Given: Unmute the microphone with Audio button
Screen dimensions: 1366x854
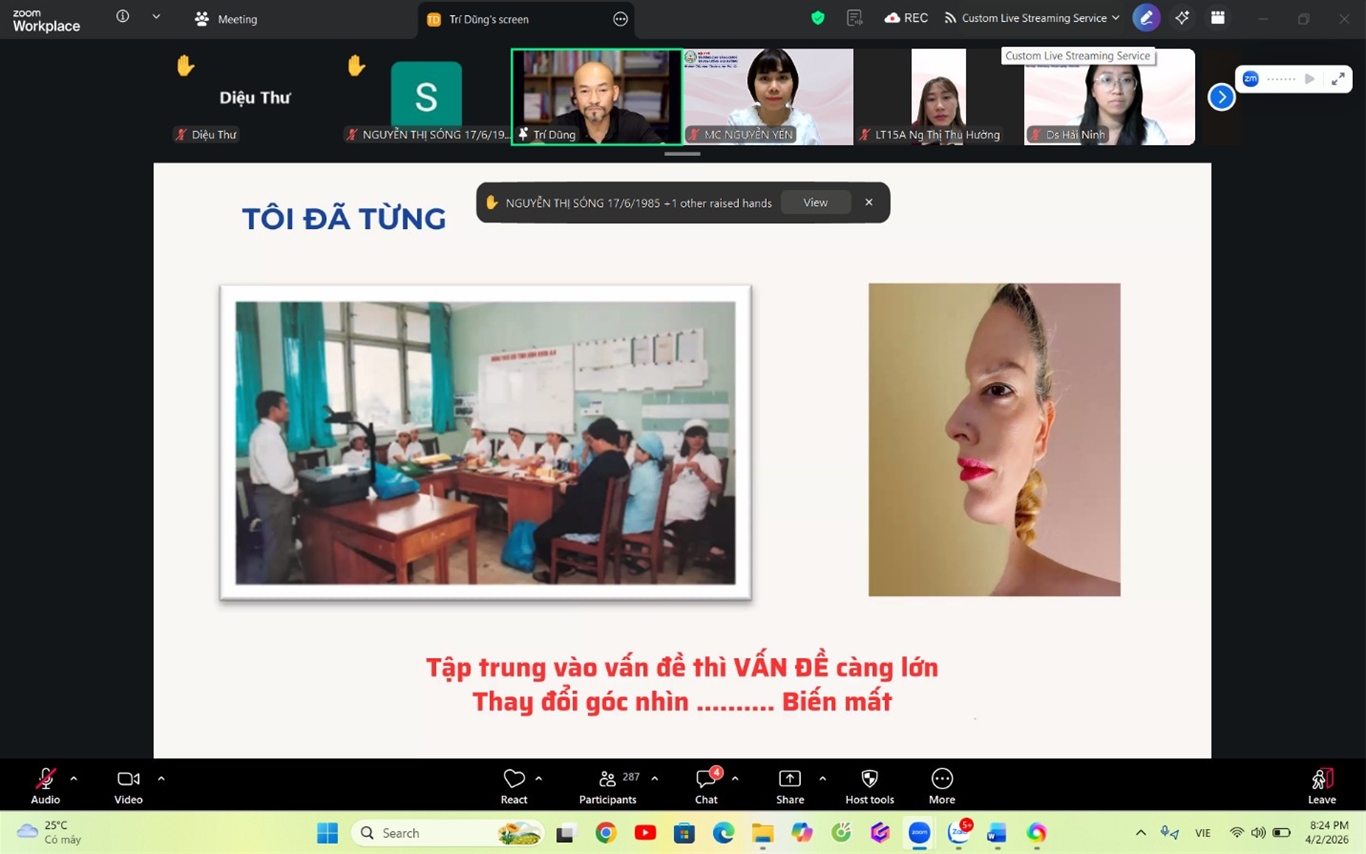Looking at the screenshot, I should (45, 780).
